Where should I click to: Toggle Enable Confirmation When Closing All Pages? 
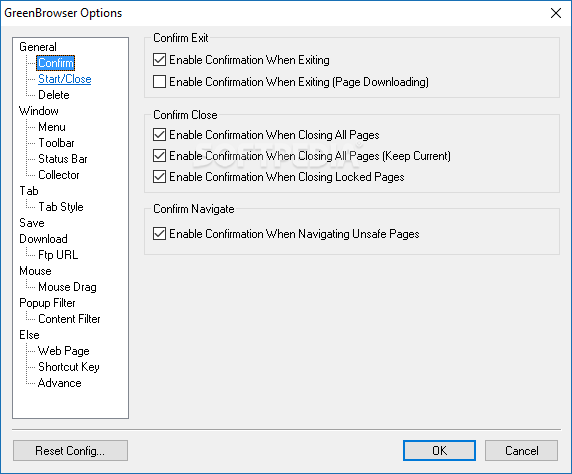click(159, 135)
